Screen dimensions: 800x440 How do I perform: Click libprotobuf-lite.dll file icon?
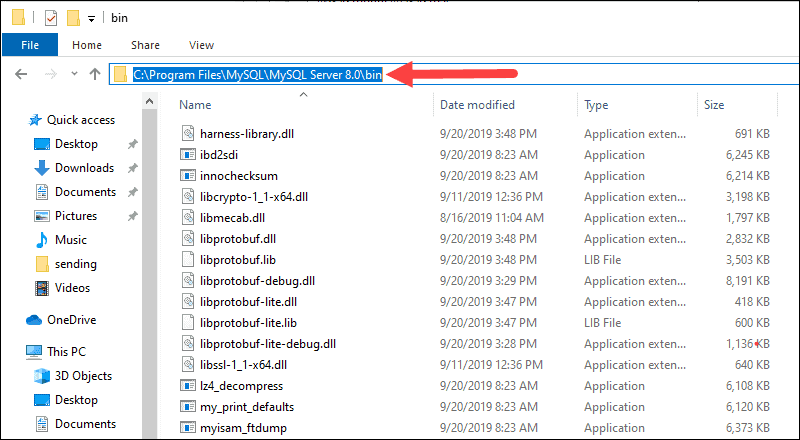click(x=188, y=302)
